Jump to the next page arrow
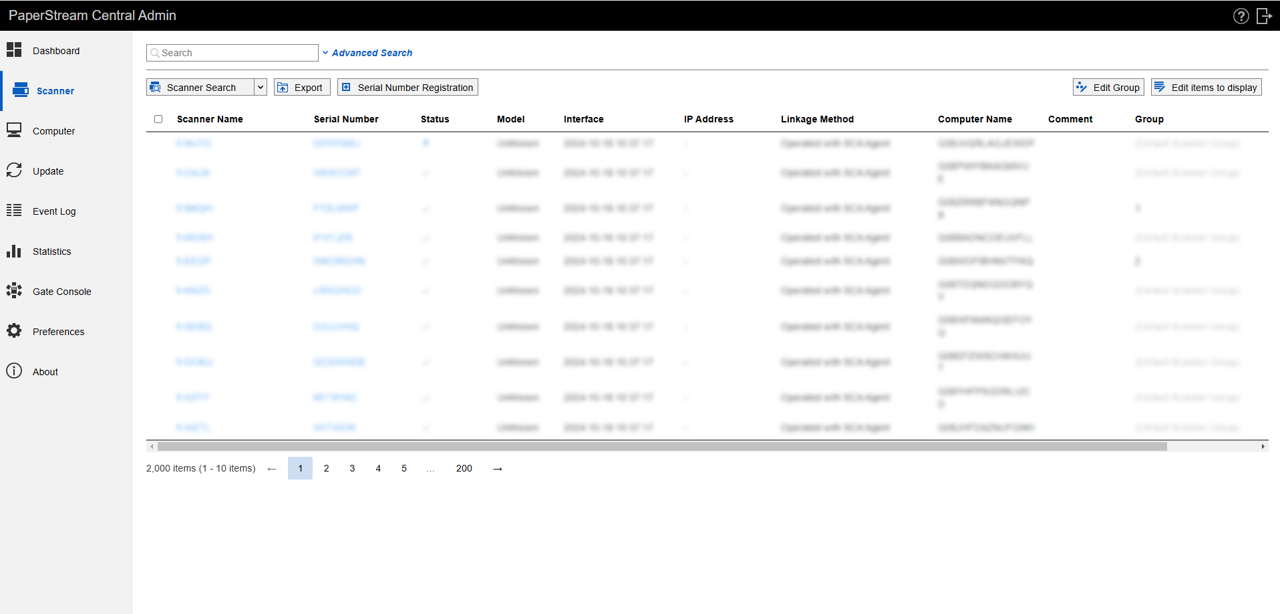Viewport: 1280px width, 614px height. [x=498, y=468]
